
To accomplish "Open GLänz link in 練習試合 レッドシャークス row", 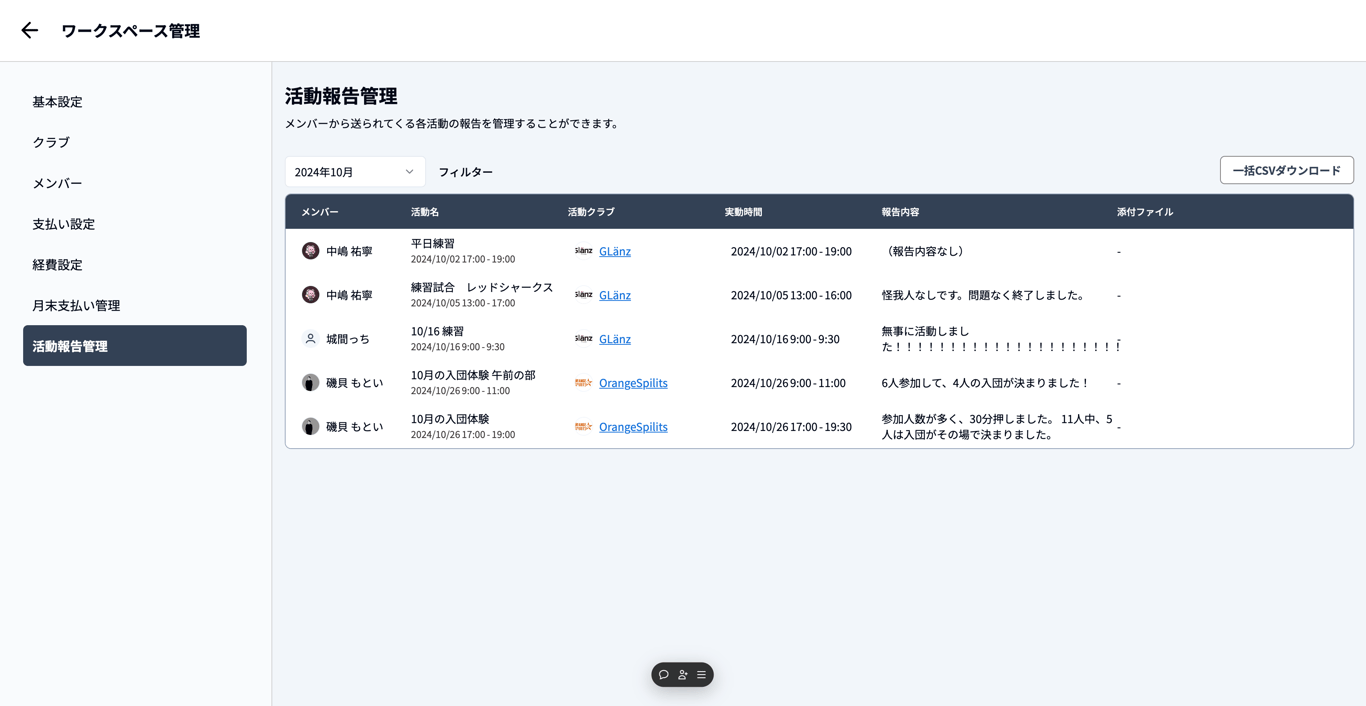I will (x=614, y=295).
